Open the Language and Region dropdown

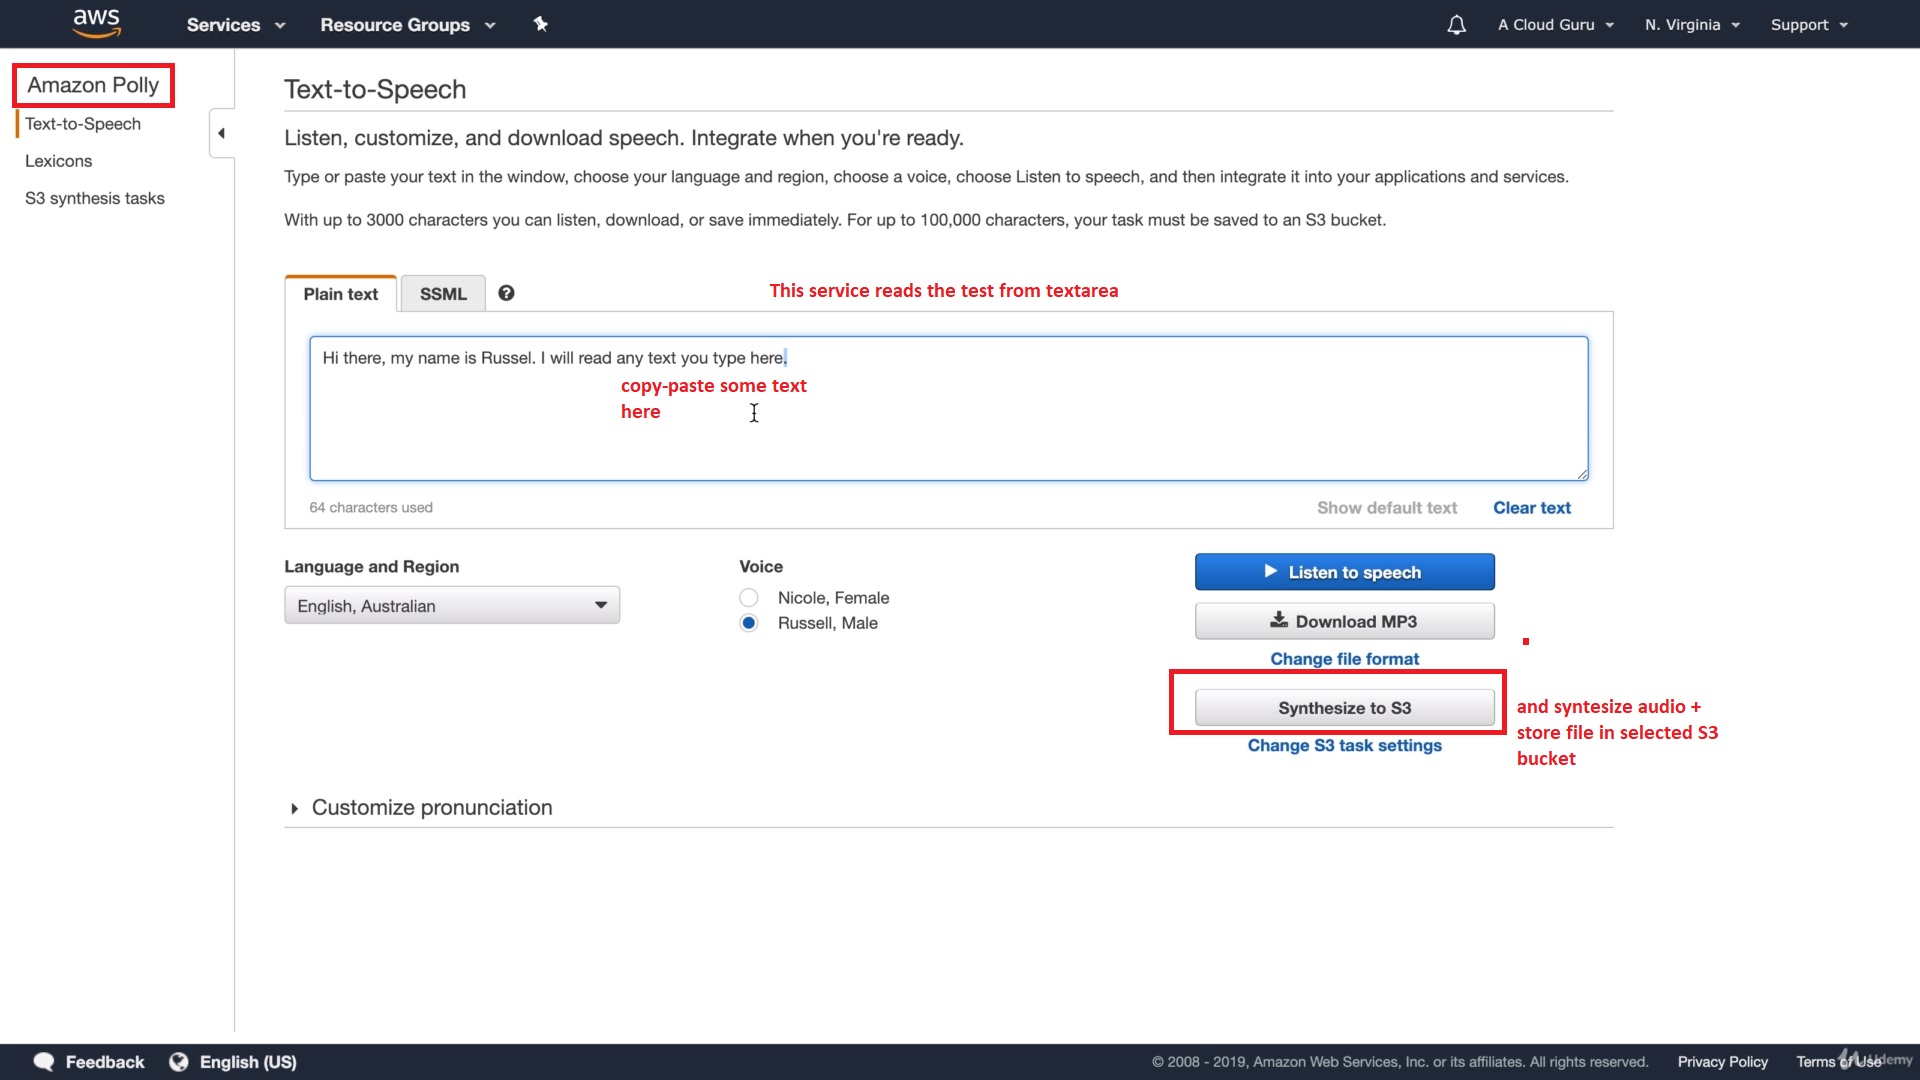tap(452, 606)
